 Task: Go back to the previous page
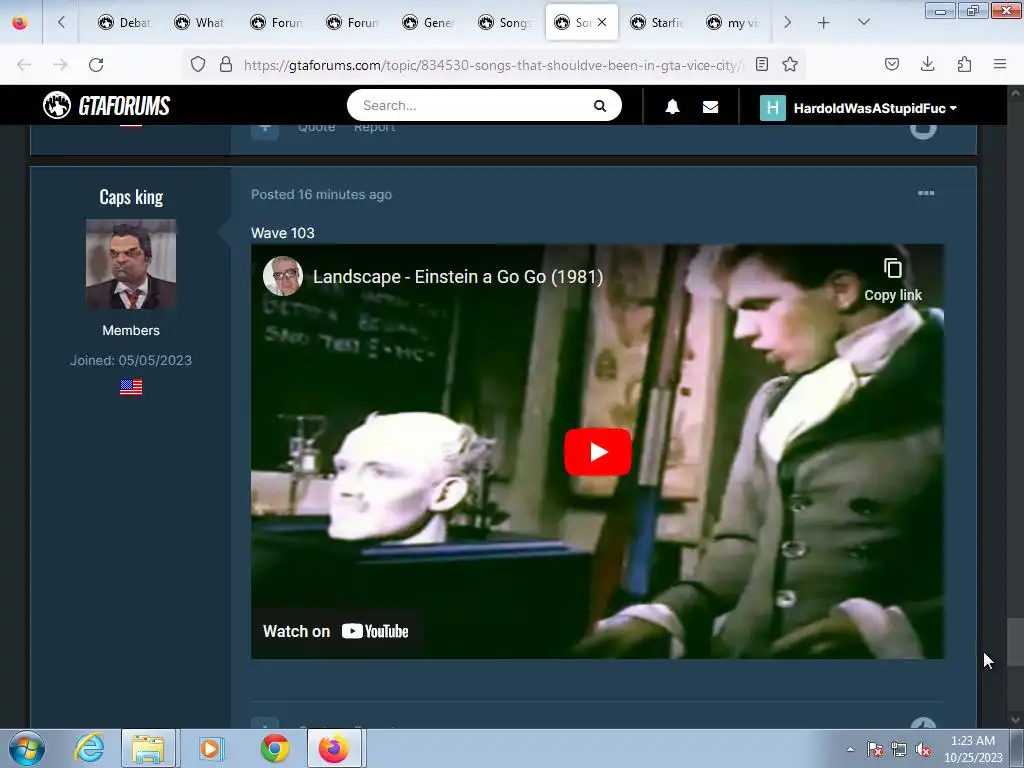coord(24,64)
